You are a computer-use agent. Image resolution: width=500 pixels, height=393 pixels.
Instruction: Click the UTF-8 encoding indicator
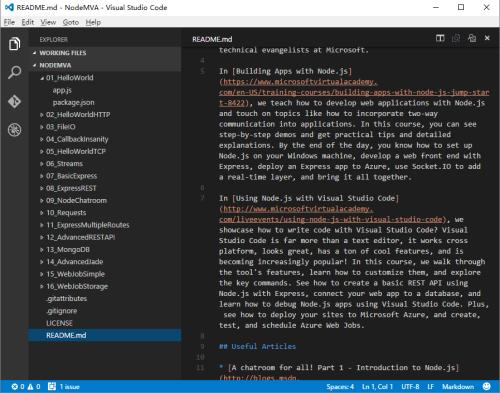[x=410, y=387]
